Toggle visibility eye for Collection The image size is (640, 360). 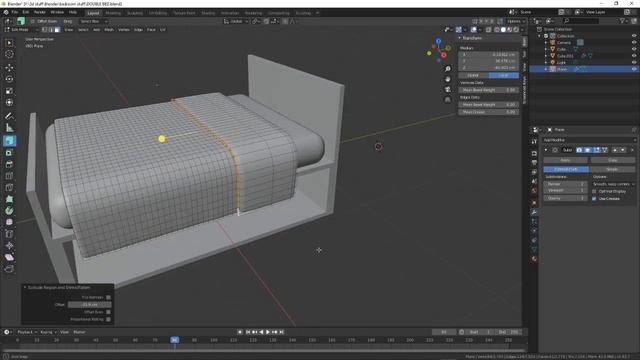(634, 36)
